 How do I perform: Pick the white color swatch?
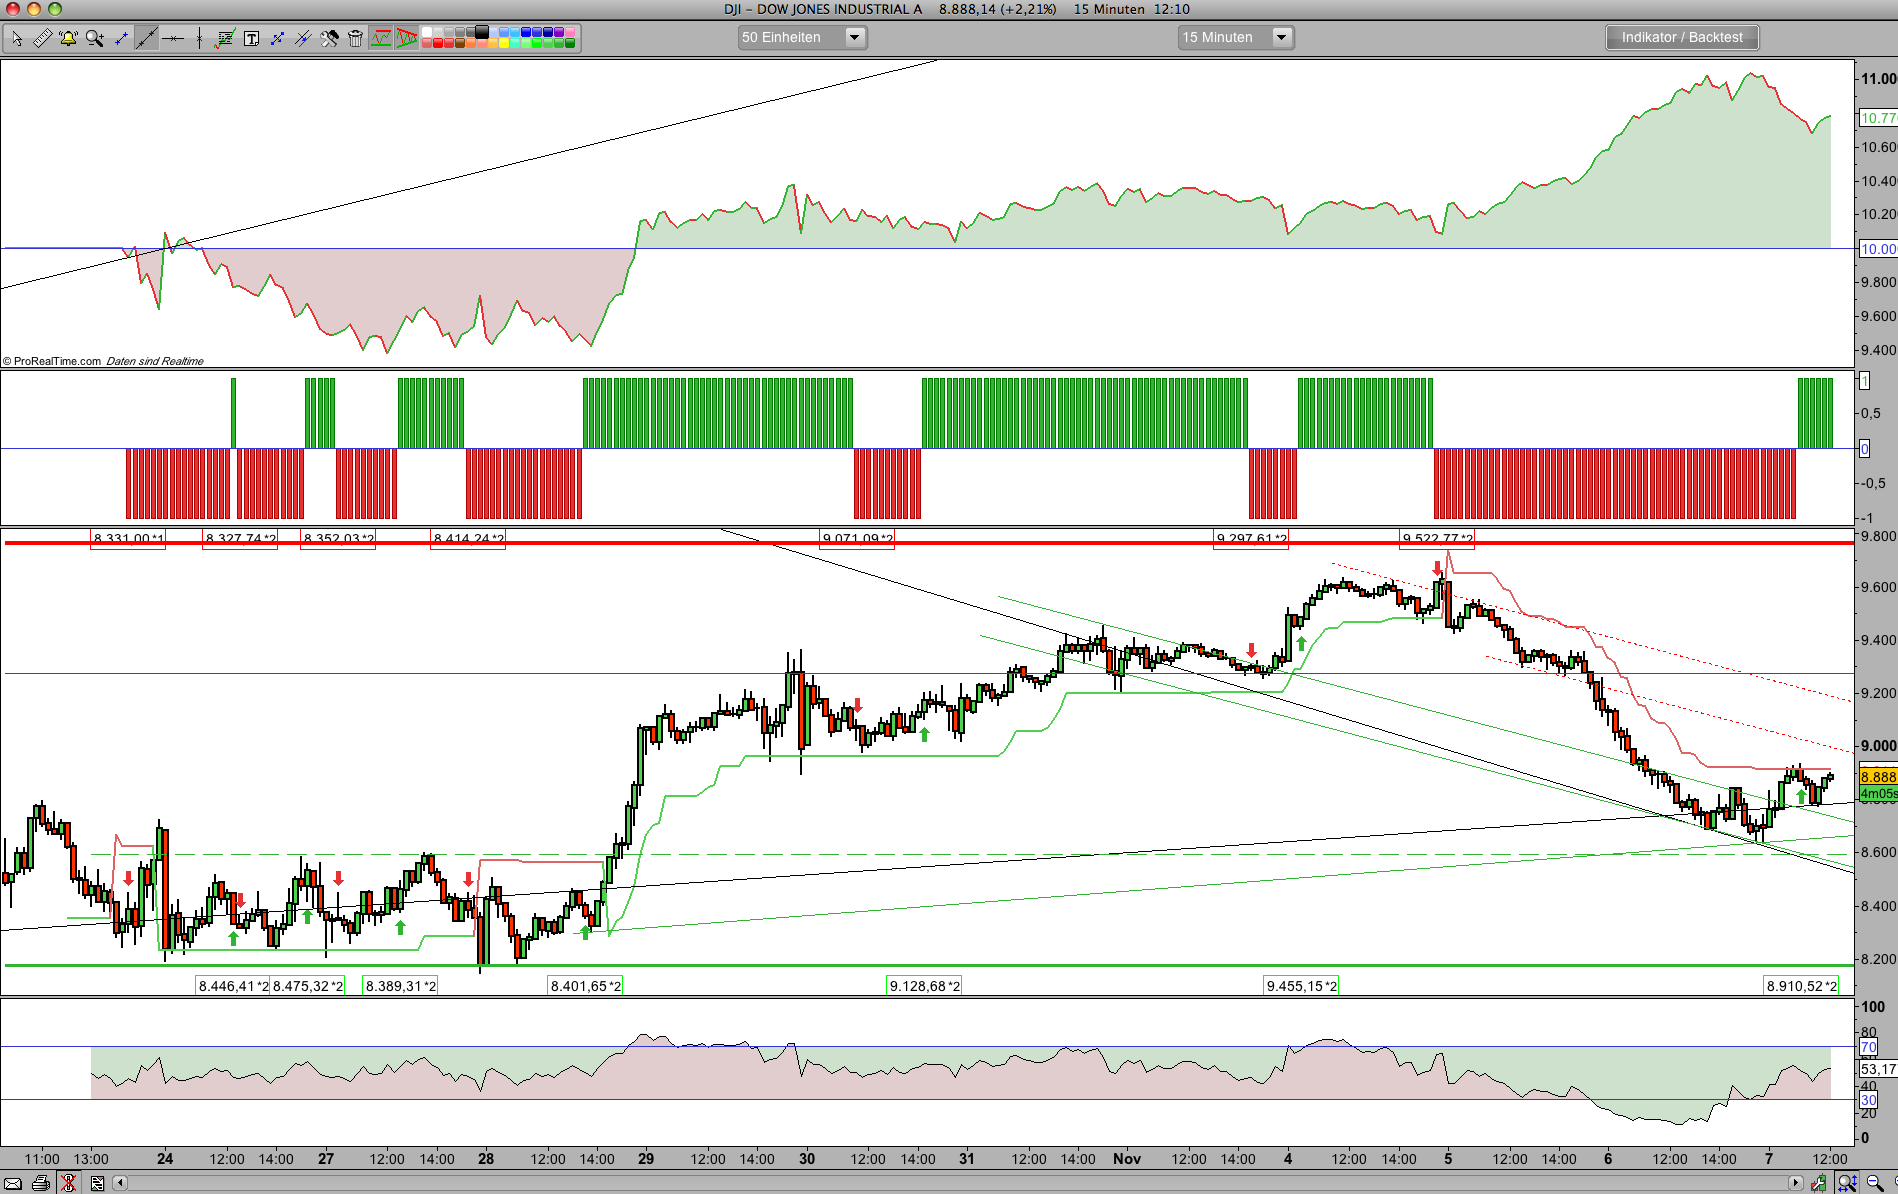click(x=427, y=32)
